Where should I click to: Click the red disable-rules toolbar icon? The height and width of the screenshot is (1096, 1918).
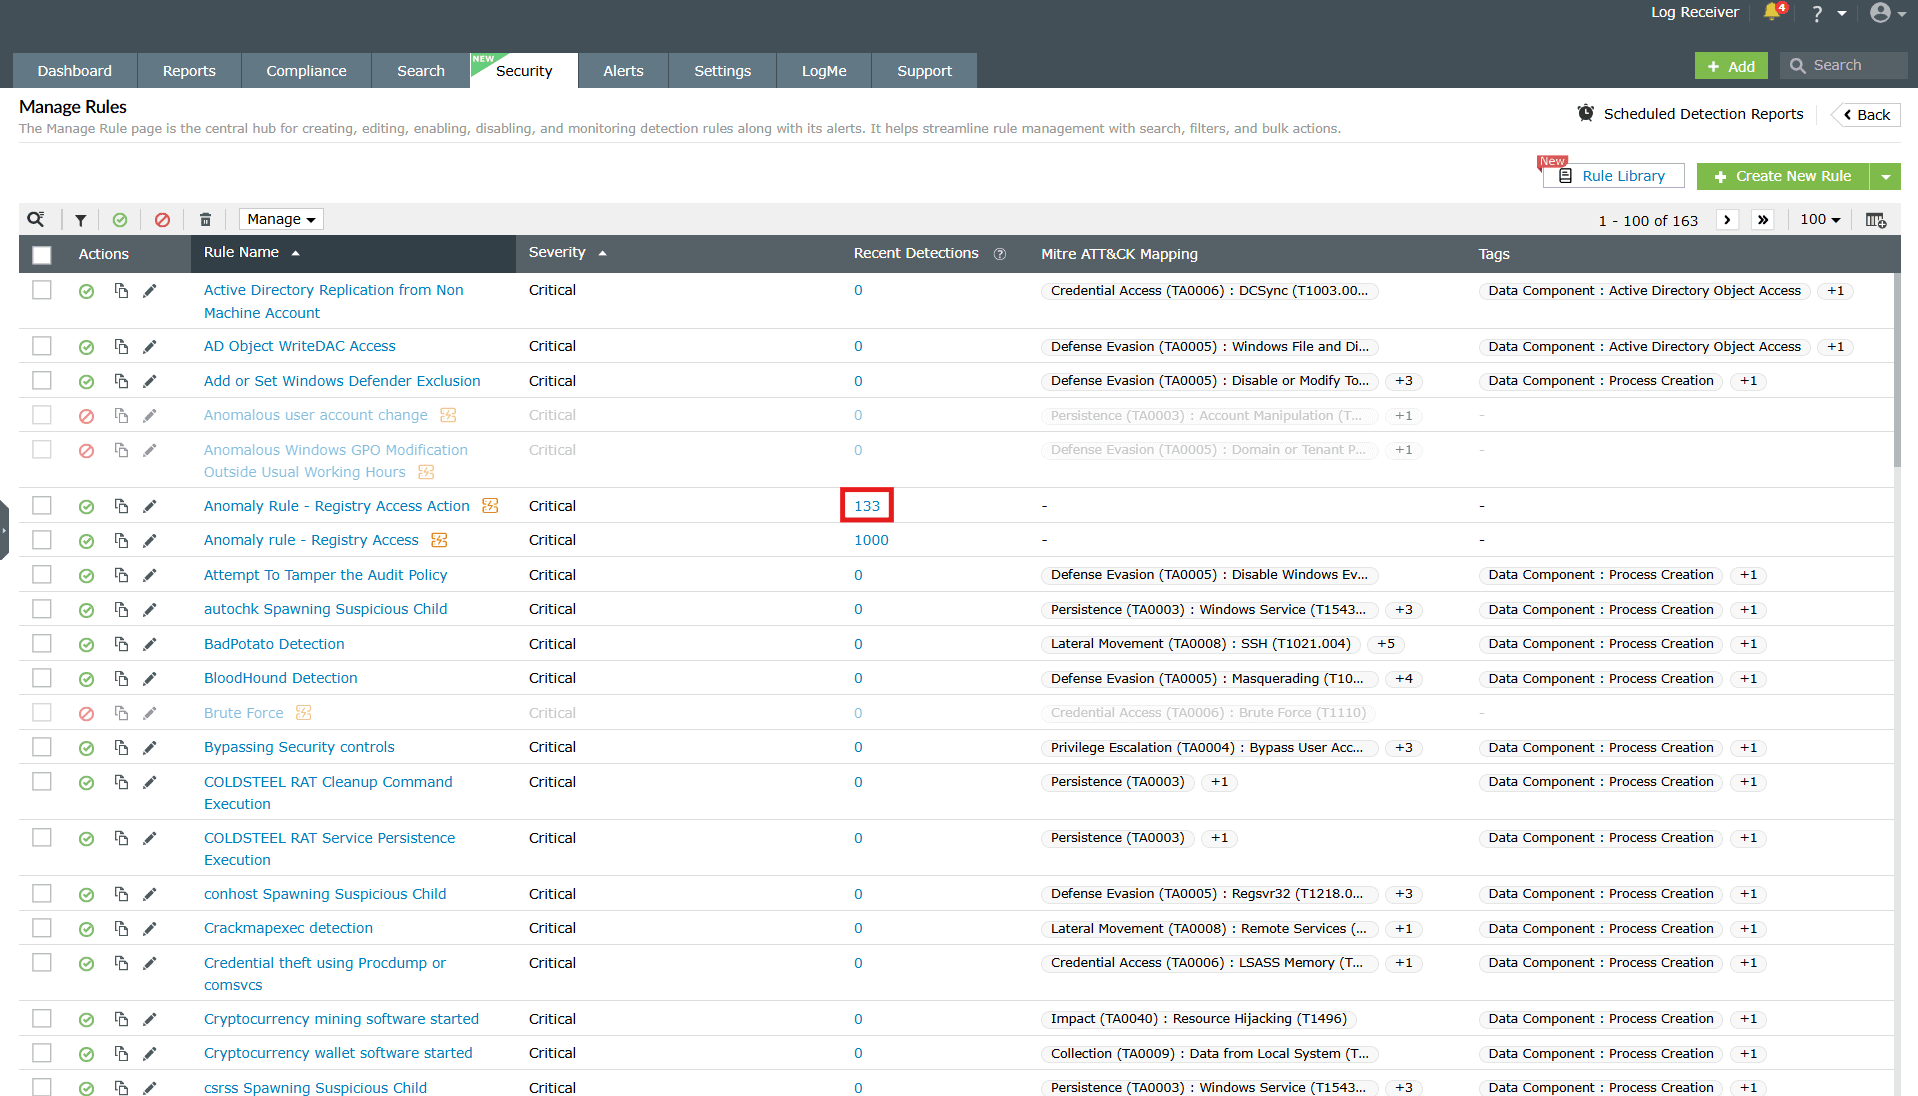coord(162,219)
